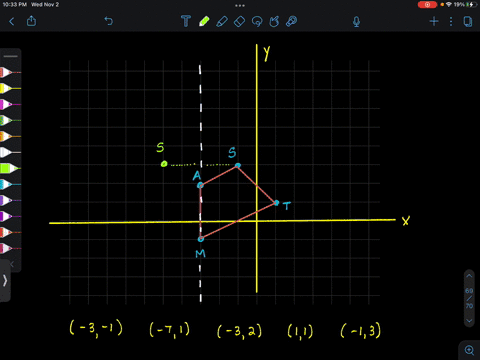Image resolution: width=480 pixels, height=360 pixels.
Task: Tap the handwritten (-3,-1) coordinate
Action: [x=96, y=329]
